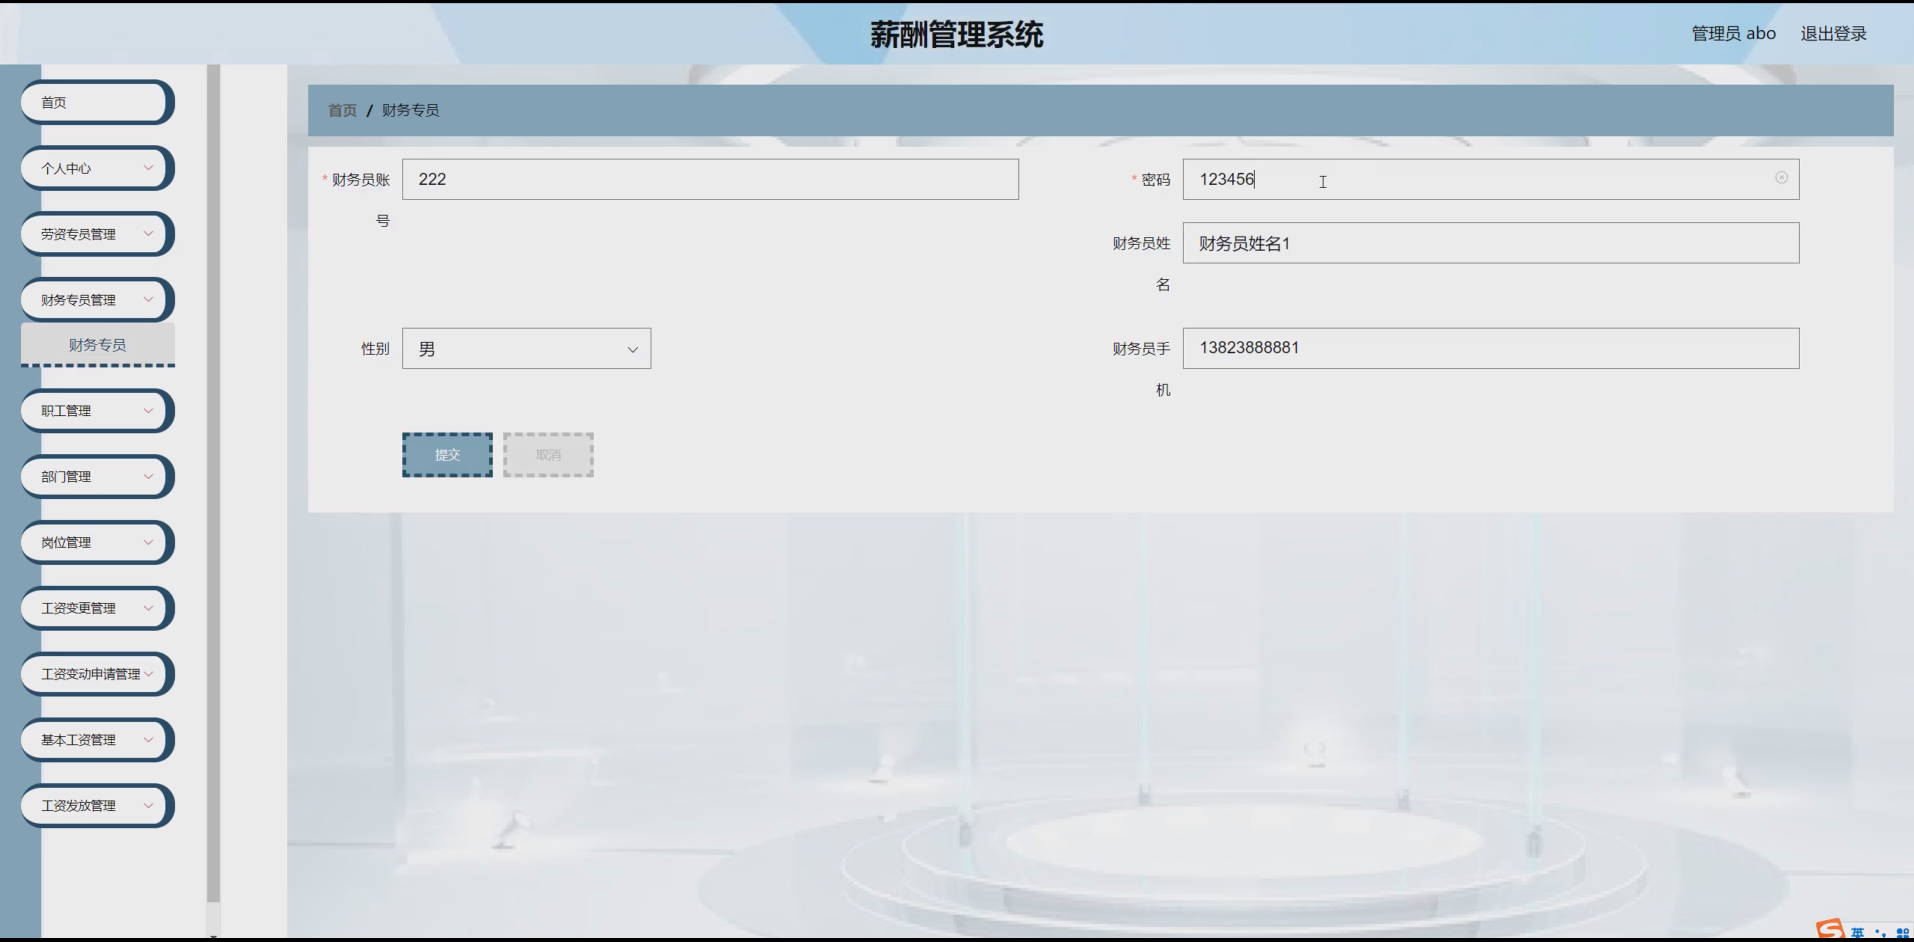Click the 薪酬管理系统 title text
This screenshot has height=942, width=1914.
pos(956,35)
